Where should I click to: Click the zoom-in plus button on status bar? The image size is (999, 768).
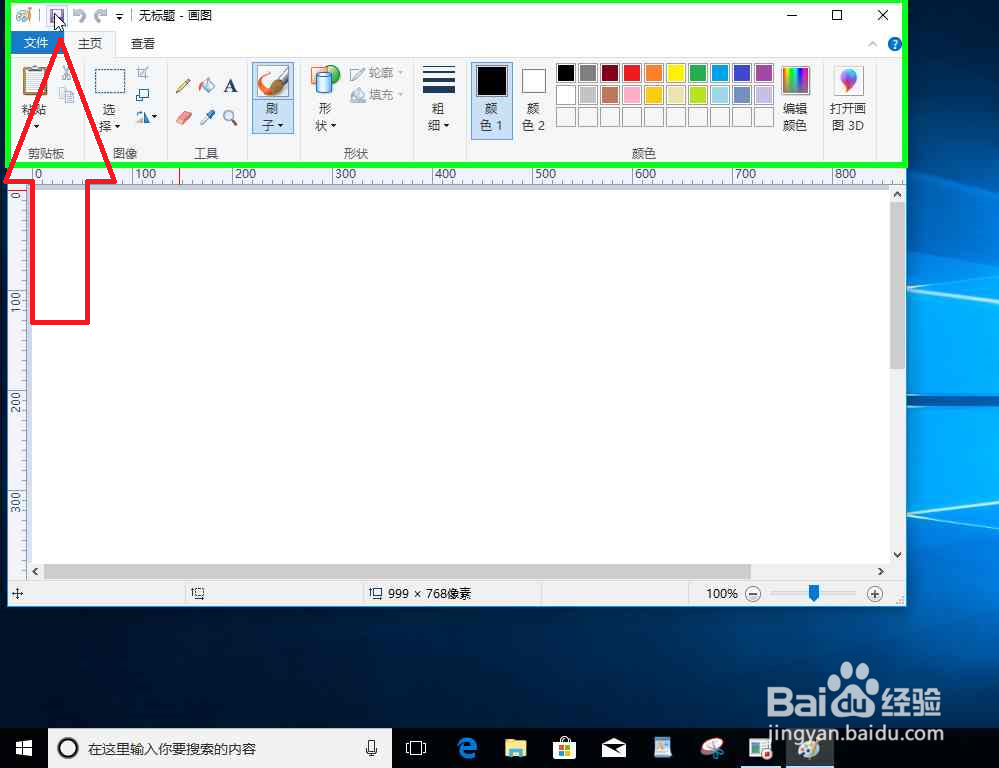[x=874, y=593]
